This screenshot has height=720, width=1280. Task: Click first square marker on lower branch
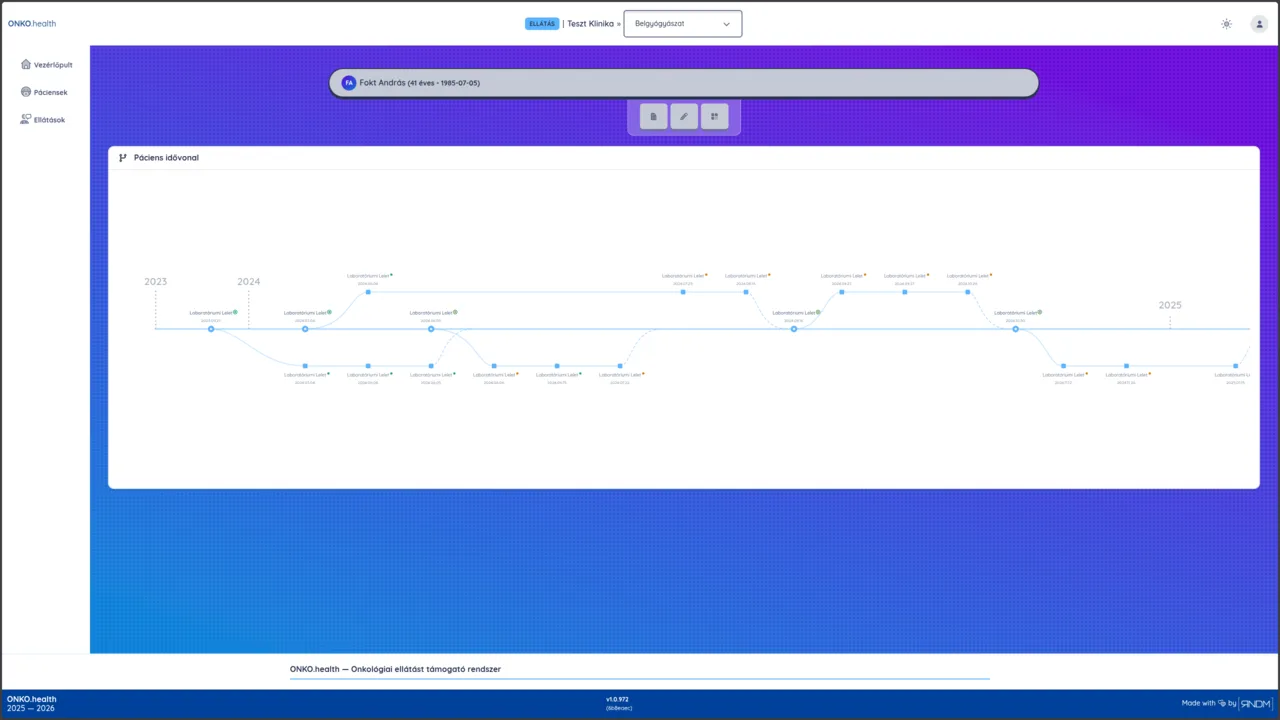pos(305,366)
